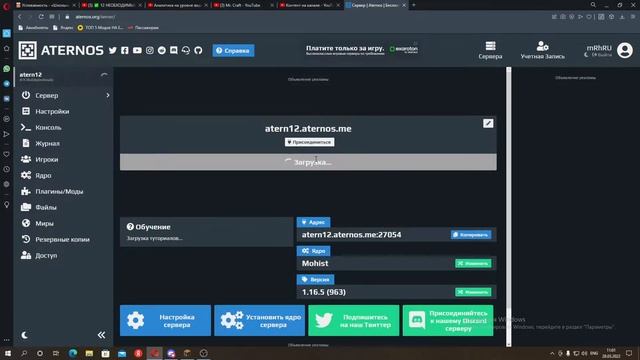Click the Twitter subscribe green tile
Image resolution: width=640 pixels, height=360 pixels.
353,320
